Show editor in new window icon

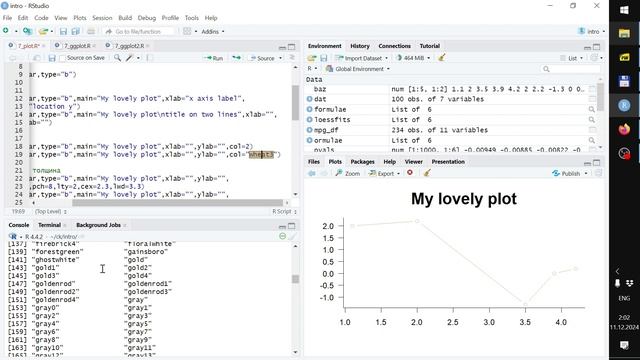[x=37, y=58]
